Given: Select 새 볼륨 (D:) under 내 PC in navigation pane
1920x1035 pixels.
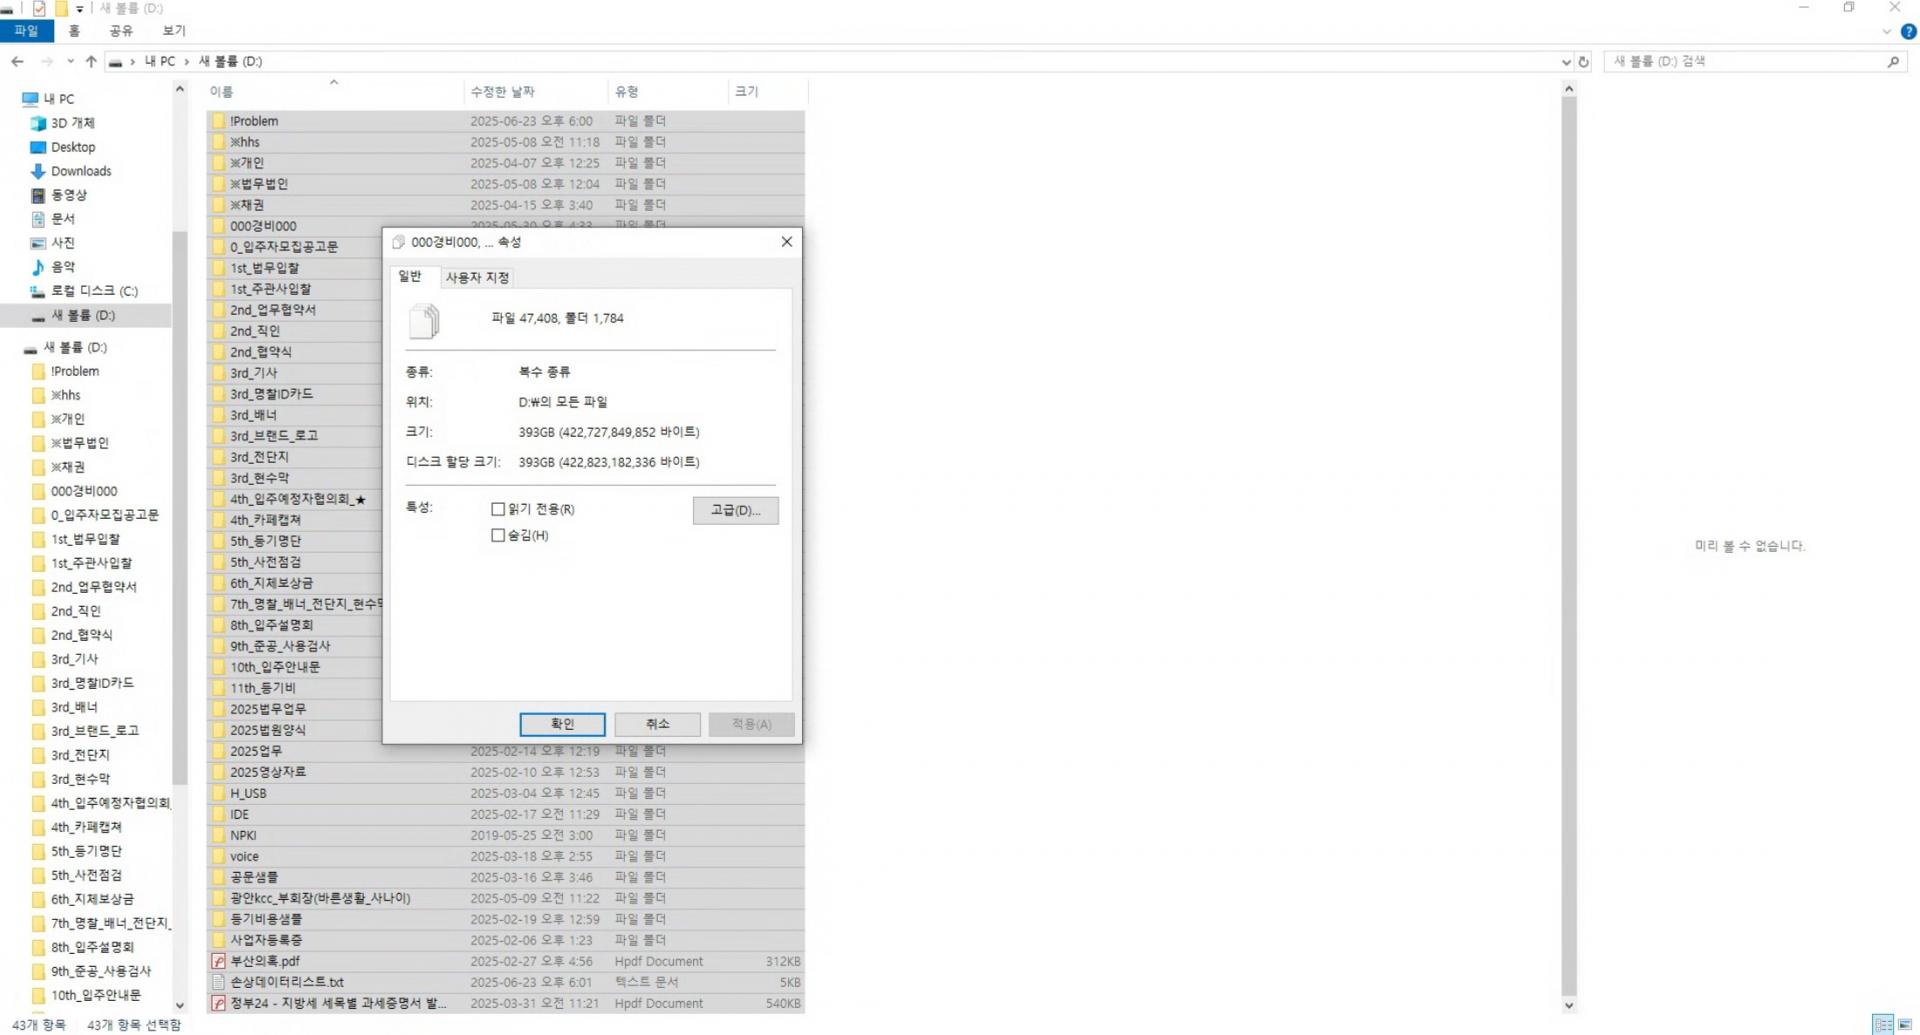Looking at the screenshot, I should point(83,315).
